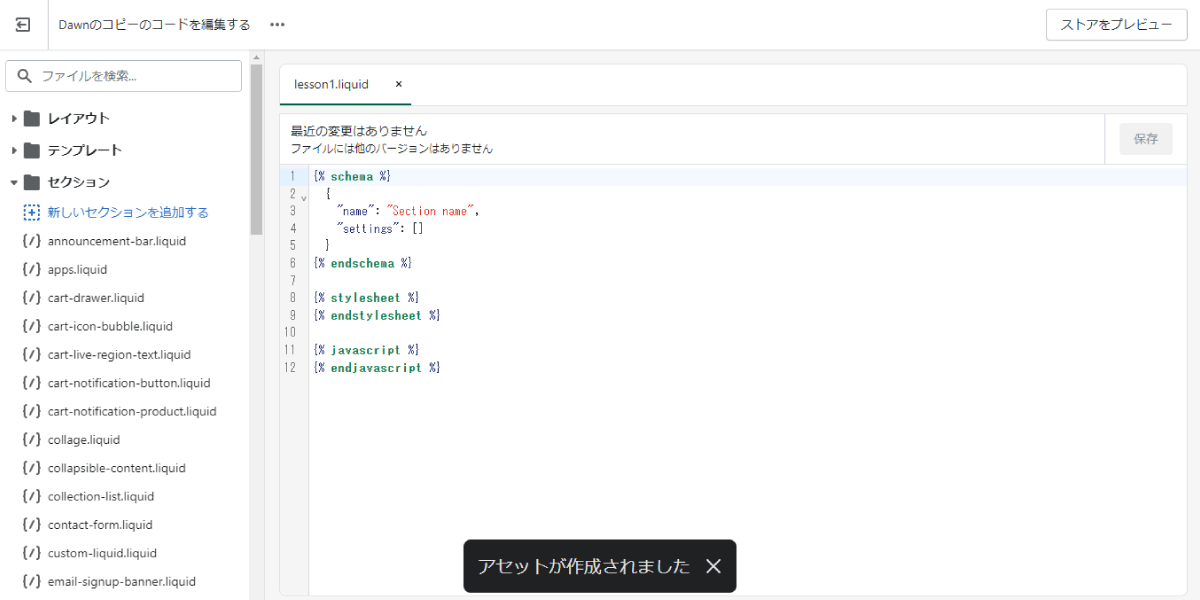Click the liquid file icon beside cart-live-region-text.liquid
The width and height of the screenshot is (1200, 600).
(x=31, y=354)
